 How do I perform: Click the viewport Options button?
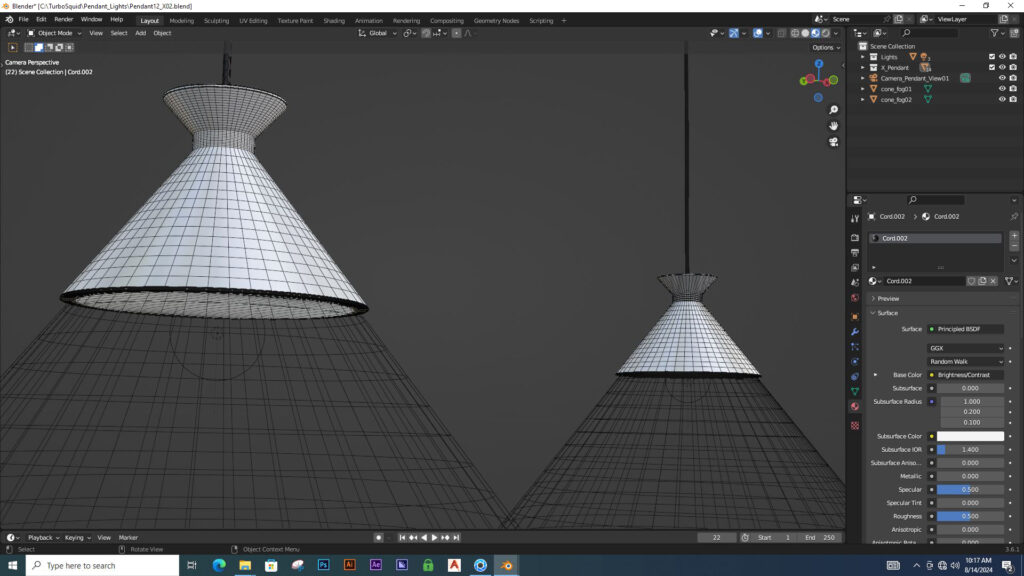click(825, 47)
